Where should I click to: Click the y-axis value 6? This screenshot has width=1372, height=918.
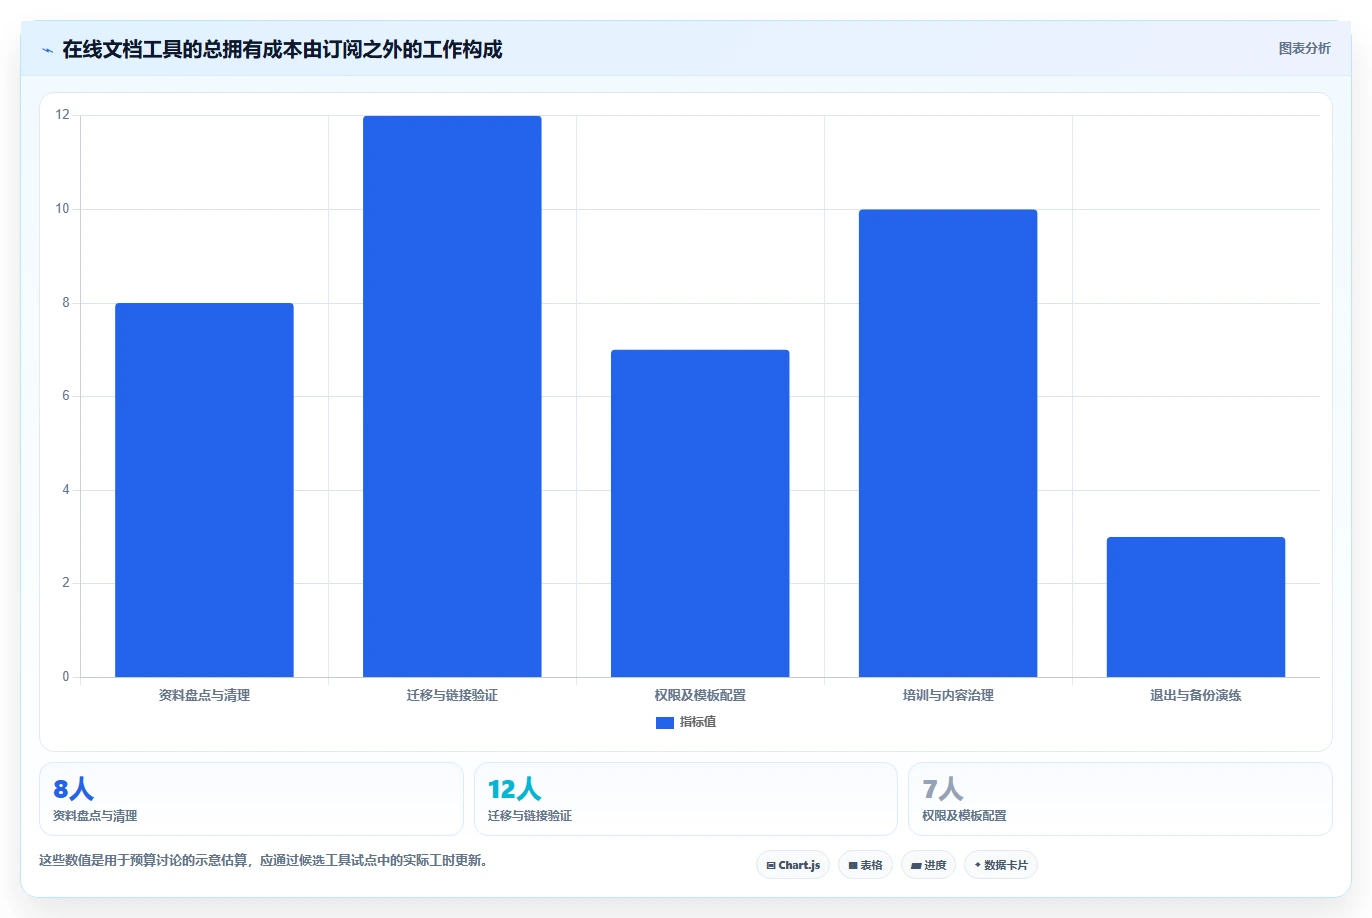pyautogui.click(x=66, y=396)
